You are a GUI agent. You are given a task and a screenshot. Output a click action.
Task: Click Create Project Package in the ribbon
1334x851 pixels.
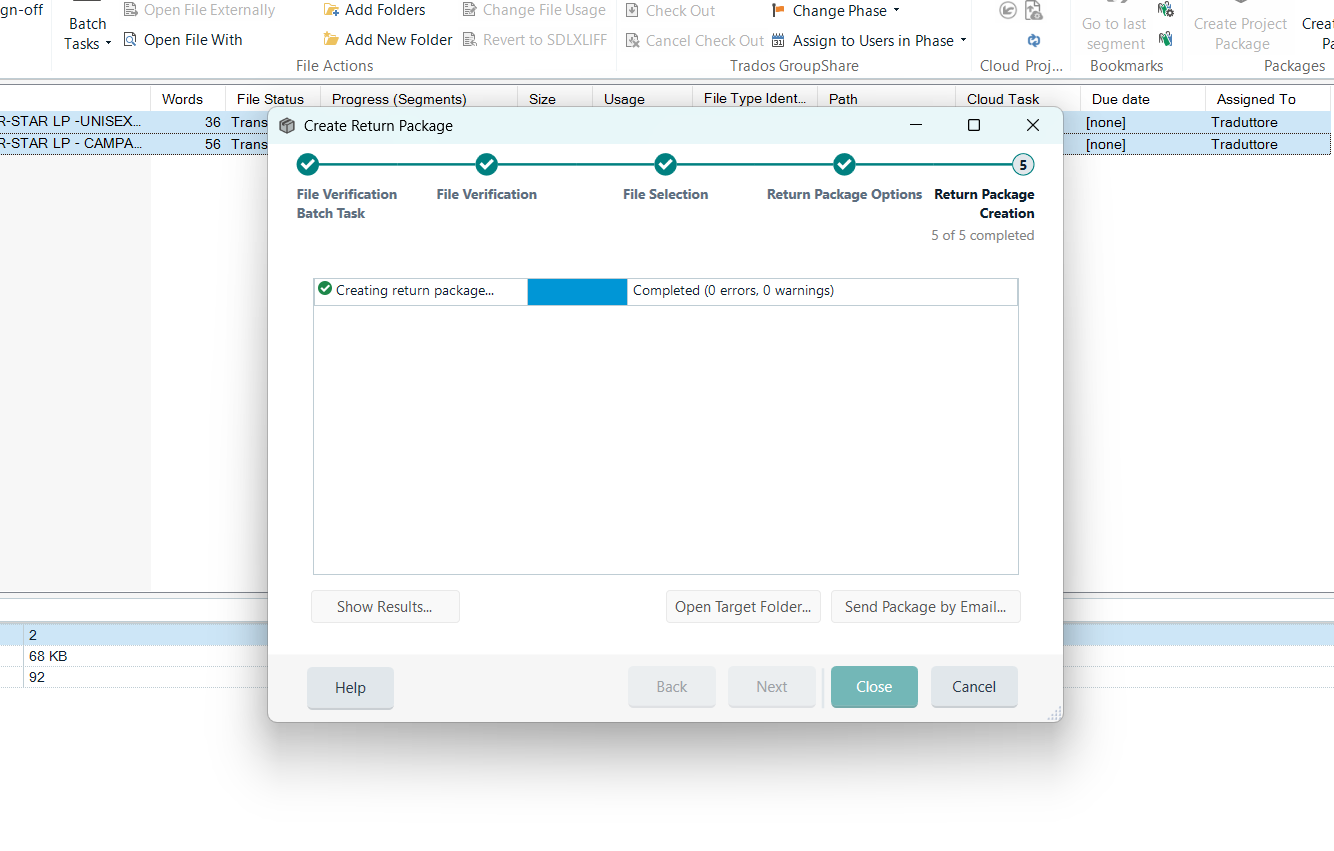pos(1241,28)
